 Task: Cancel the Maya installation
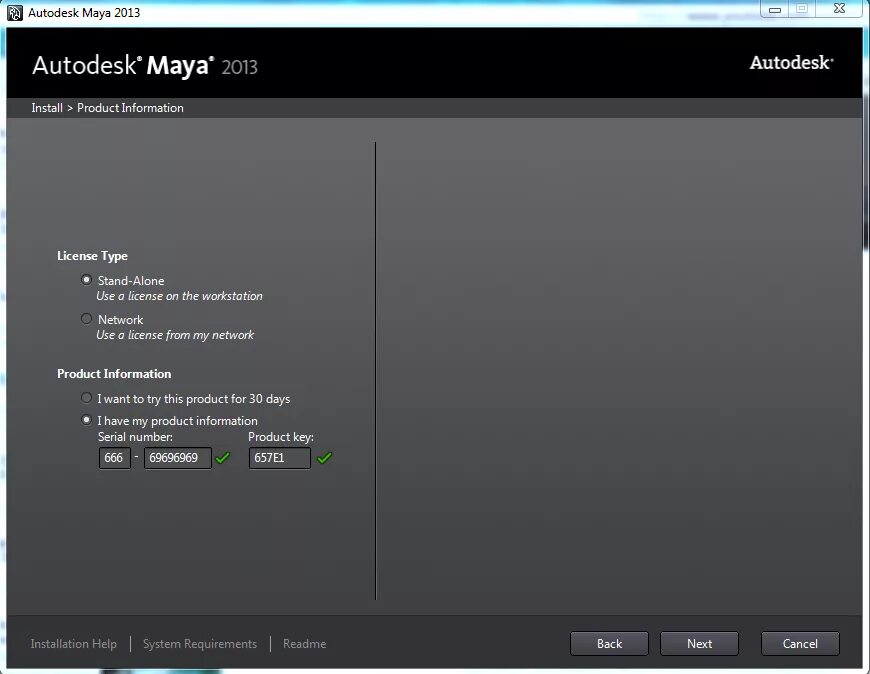pyautogui.click(x=800, y=643)
